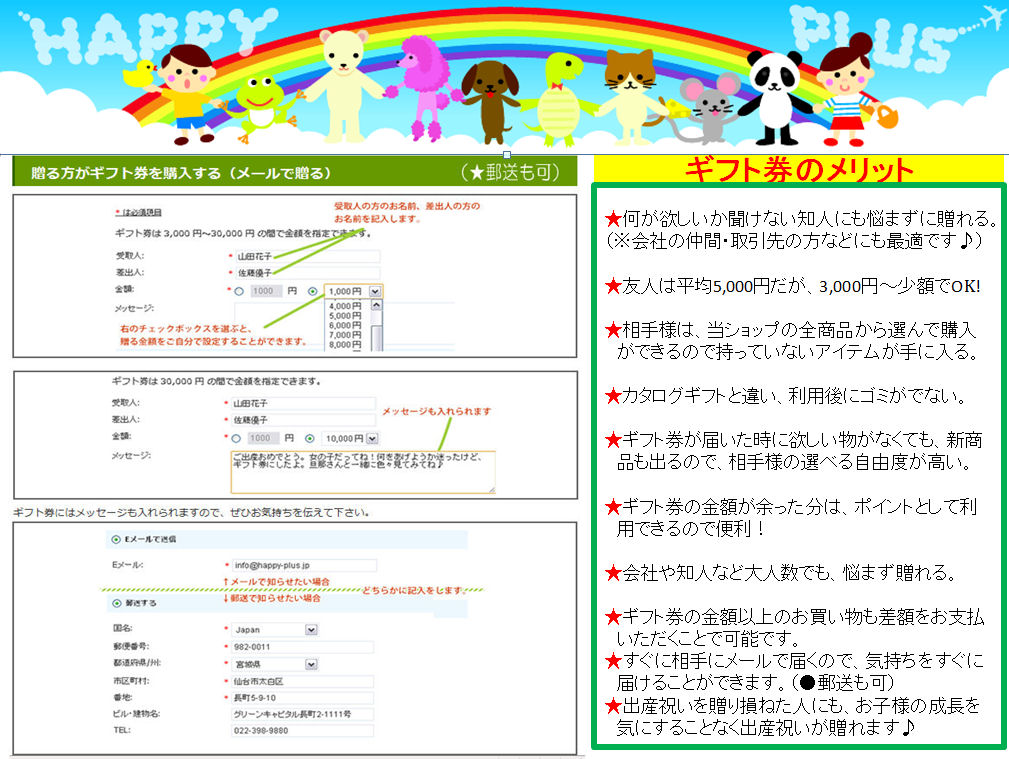1009x759 pixels.
Task: Click the airplane cloud icon
Action: tap(992, 16)
